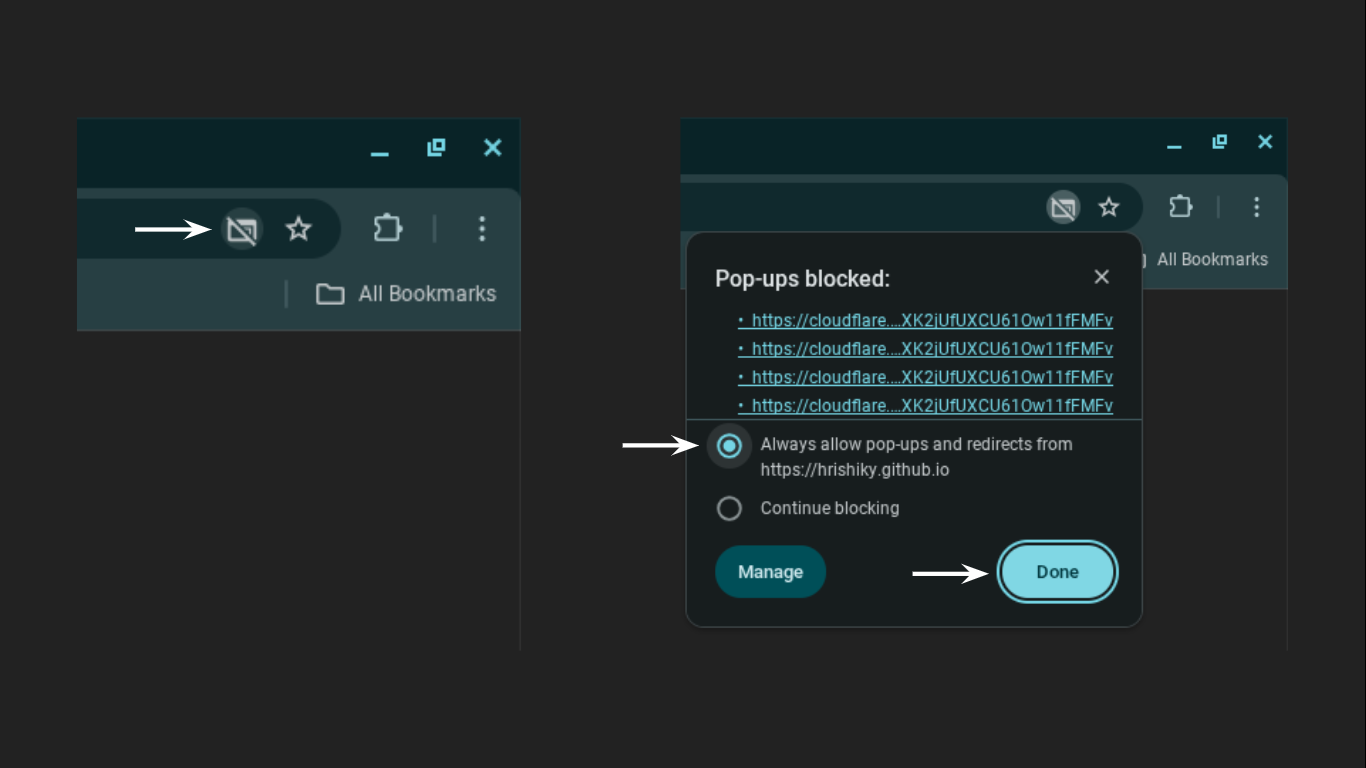Click pop-up blocked icon in left address bar
Screen dimensions: 1366x768
[x=242, y=230]
